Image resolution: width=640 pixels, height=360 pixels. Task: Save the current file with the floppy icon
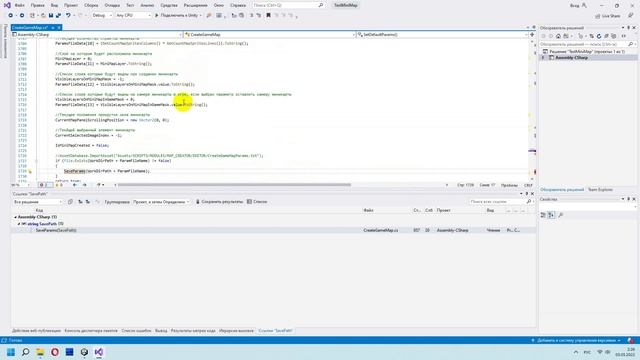point(51,16)
